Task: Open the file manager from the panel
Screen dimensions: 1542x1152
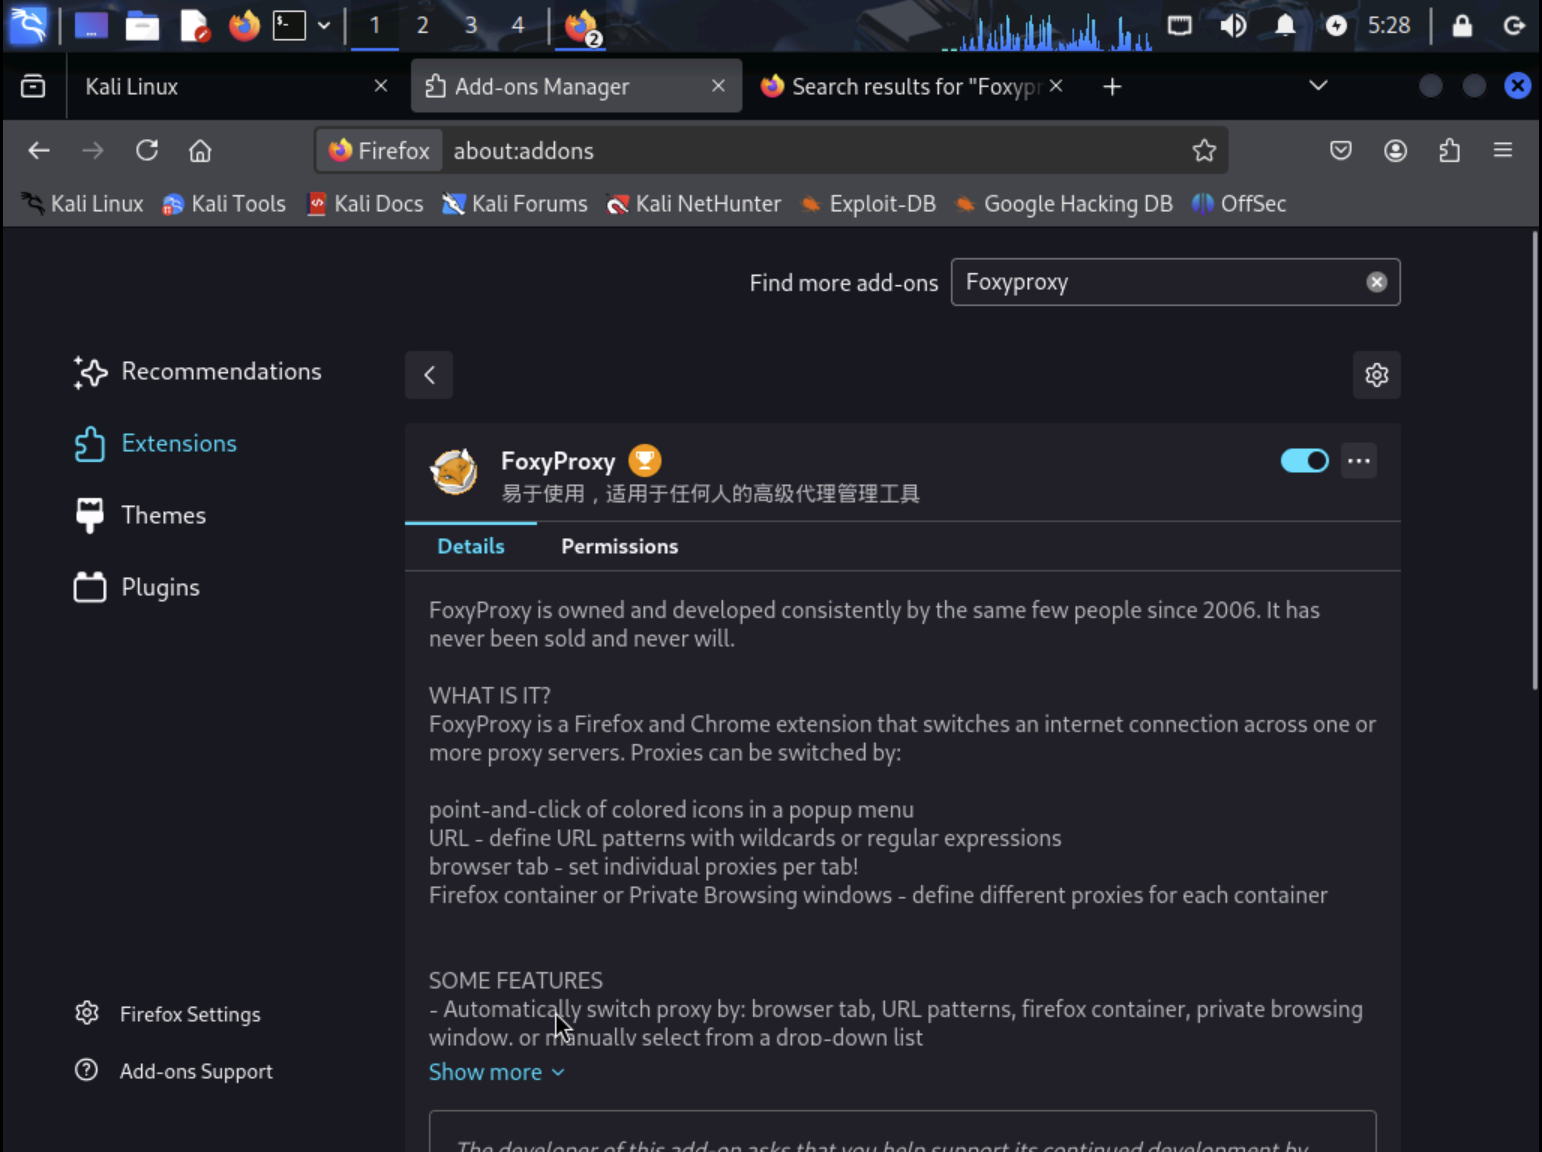Action: pos(142,26)
